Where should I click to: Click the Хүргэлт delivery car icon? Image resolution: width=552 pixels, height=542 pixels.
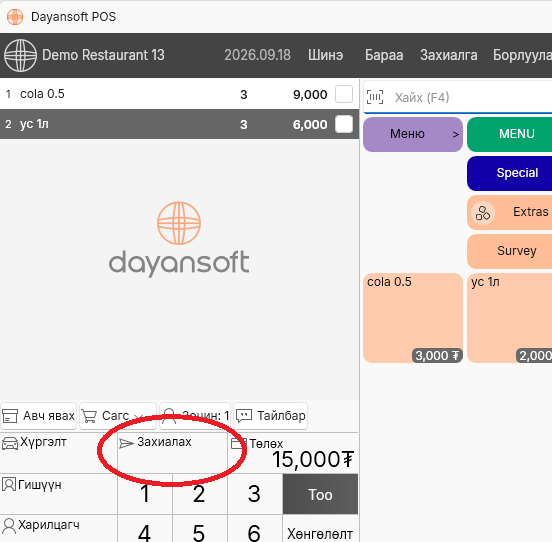click(10, 443)
